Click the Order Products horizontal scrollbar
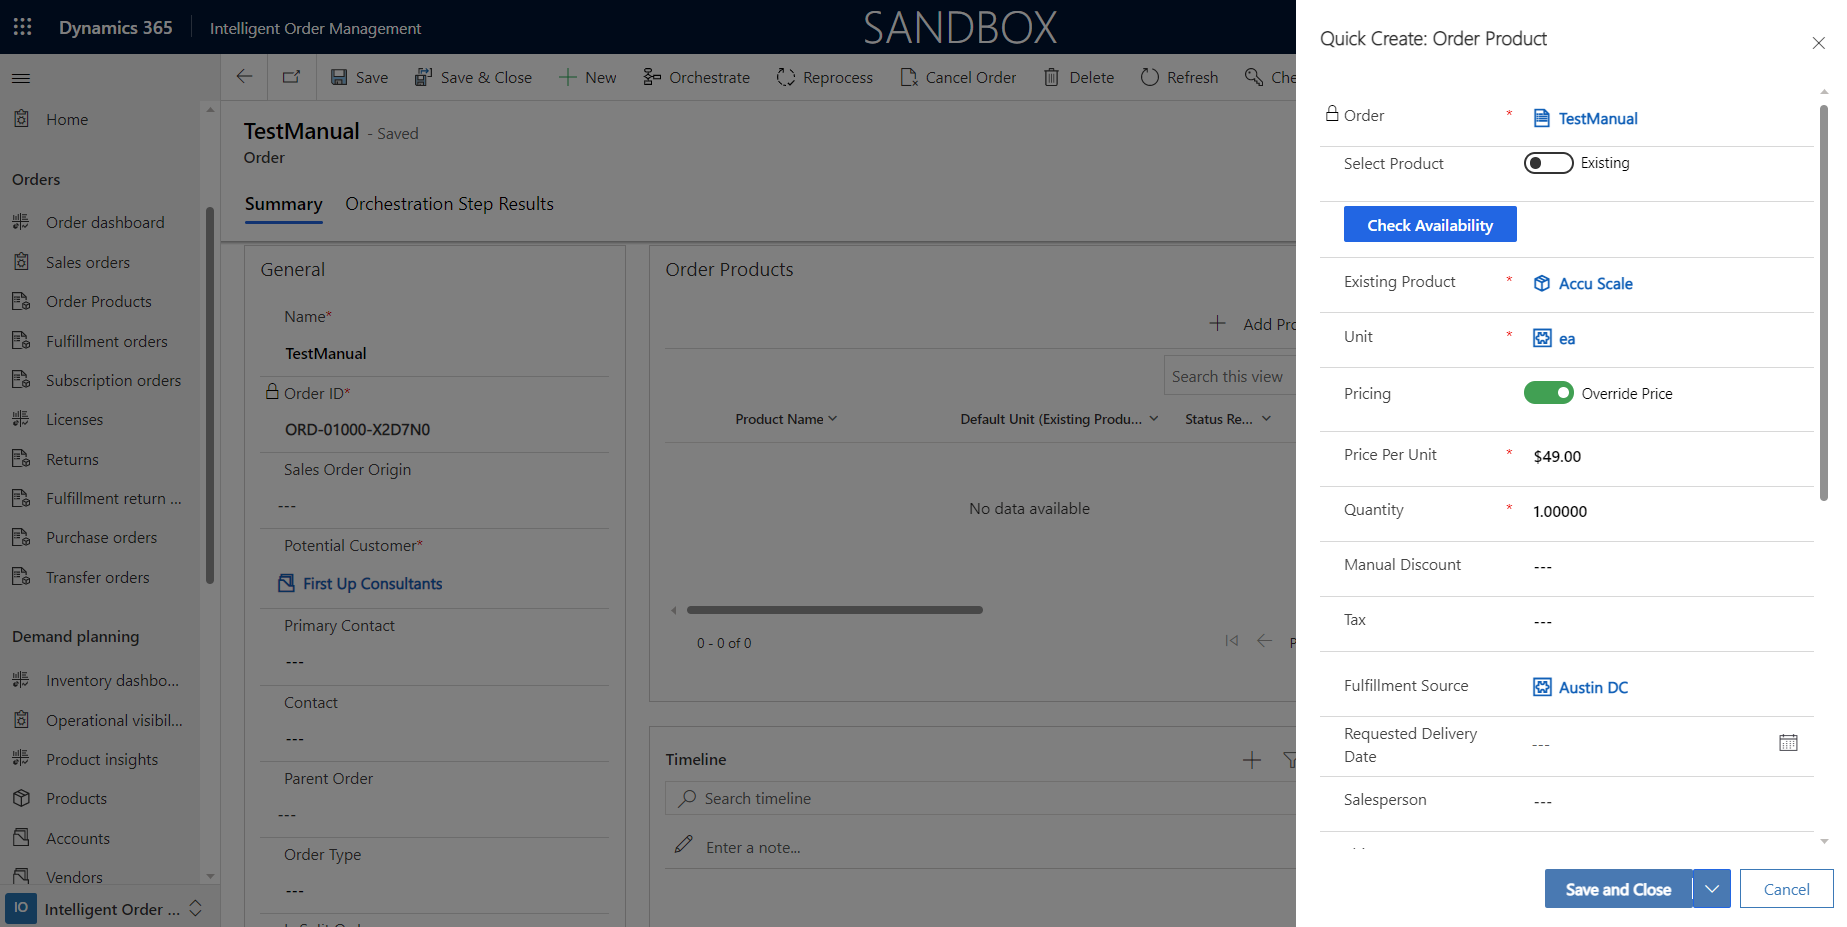 point(834,609)
